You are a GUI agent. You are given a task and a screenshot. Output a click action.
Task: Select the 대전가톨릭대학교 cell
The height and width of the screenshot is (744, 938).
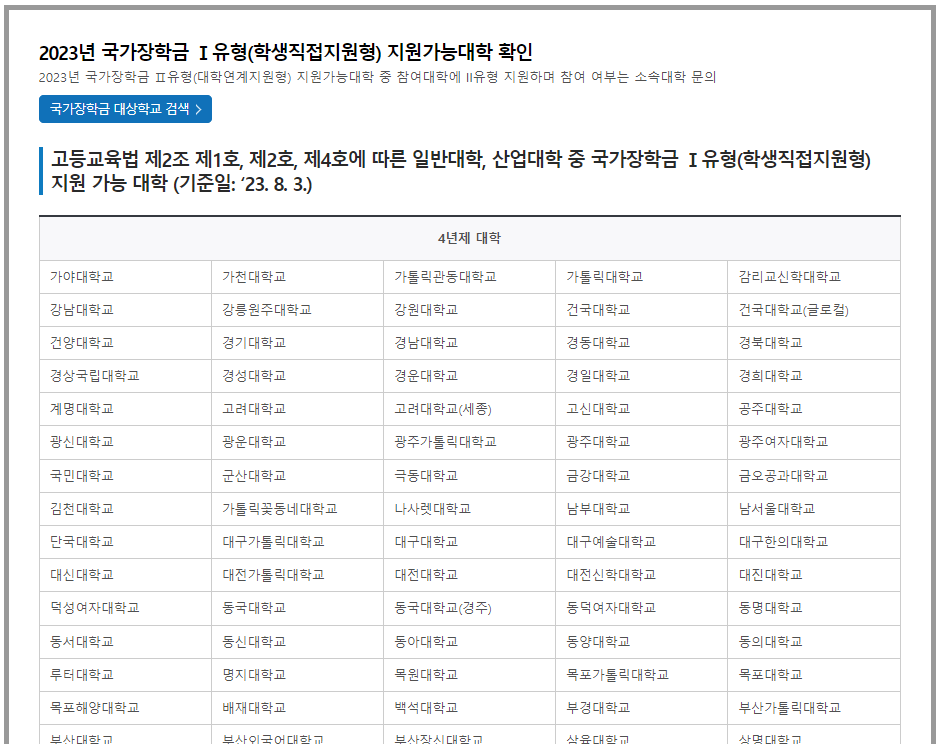(297, 575)
